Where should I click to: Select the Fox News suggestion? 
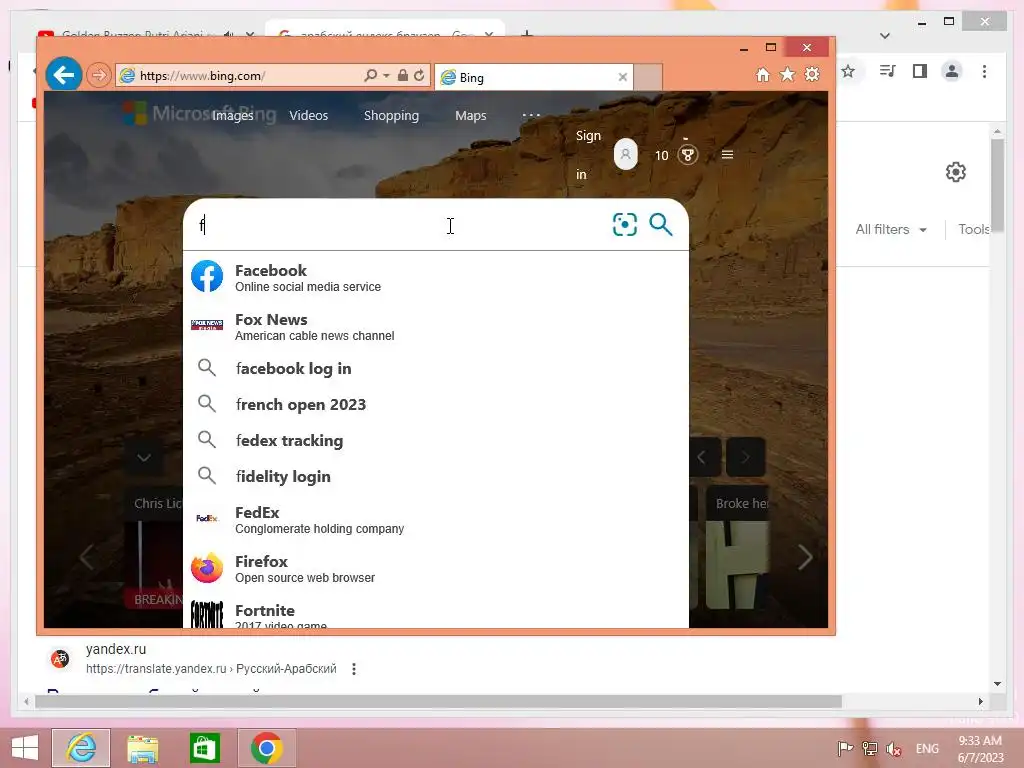[x=436, y=326]
